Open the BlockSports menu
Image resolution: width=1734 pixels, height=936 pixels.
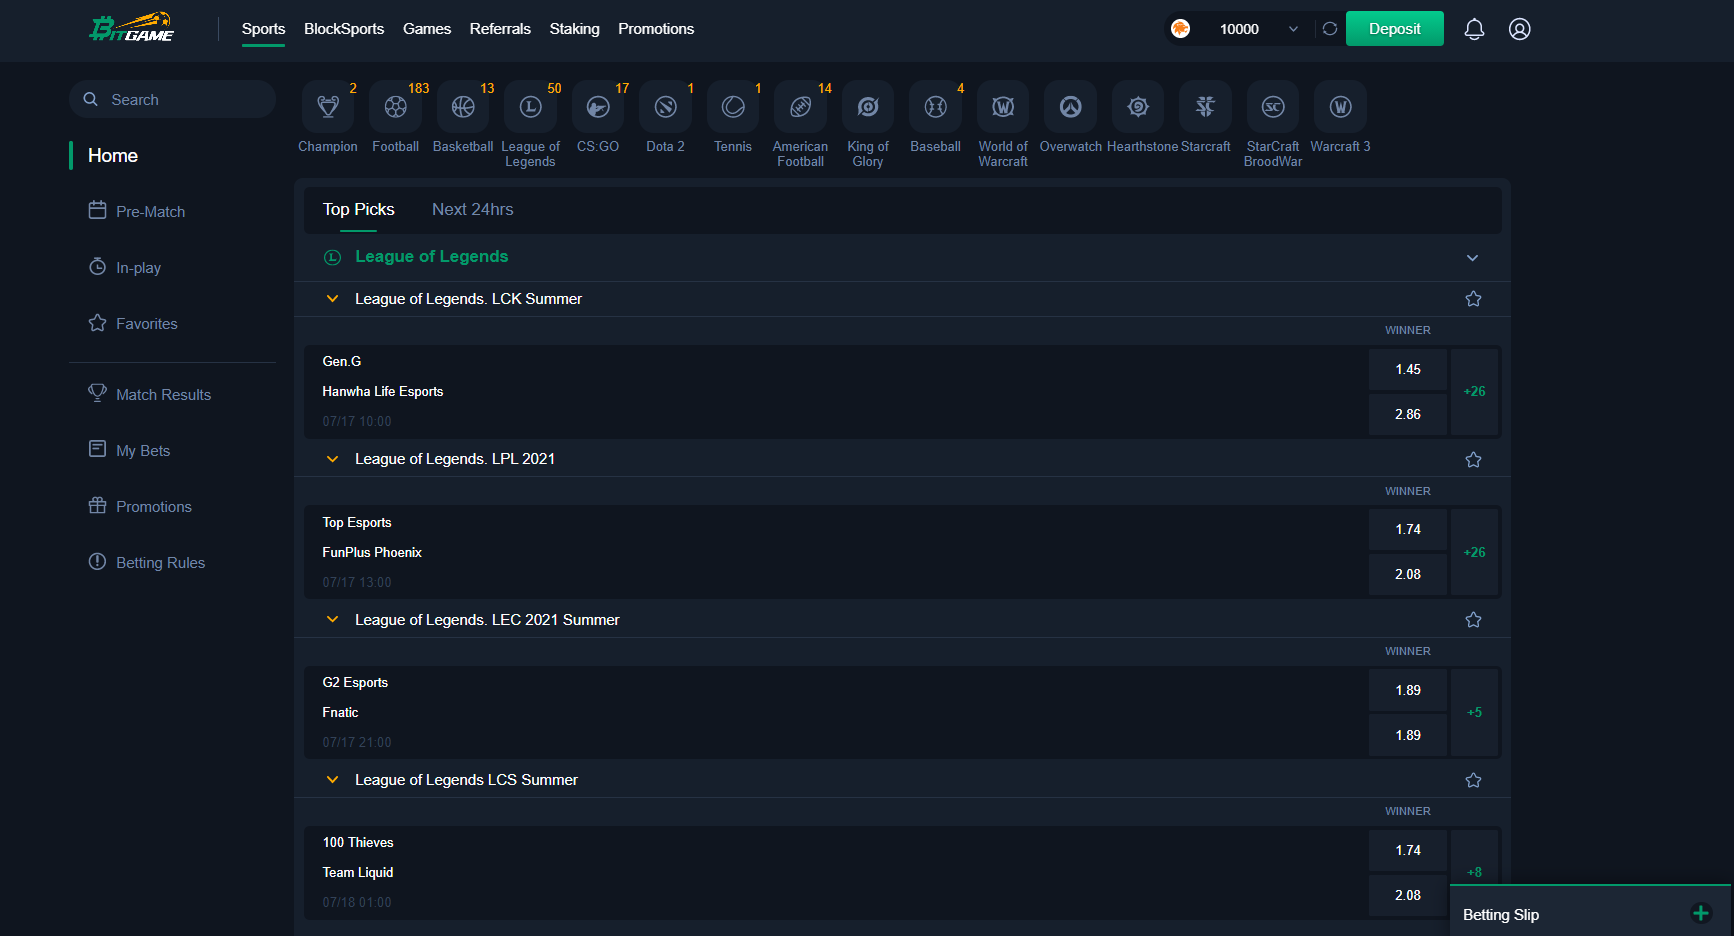pos(344,29)
